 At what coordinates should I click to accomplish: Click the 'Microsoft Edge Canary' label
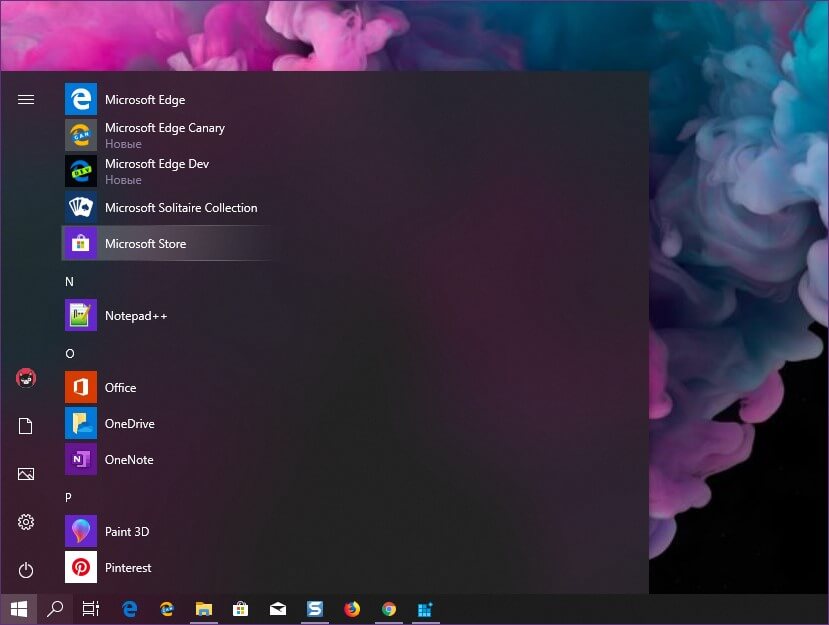pos(165,128)
